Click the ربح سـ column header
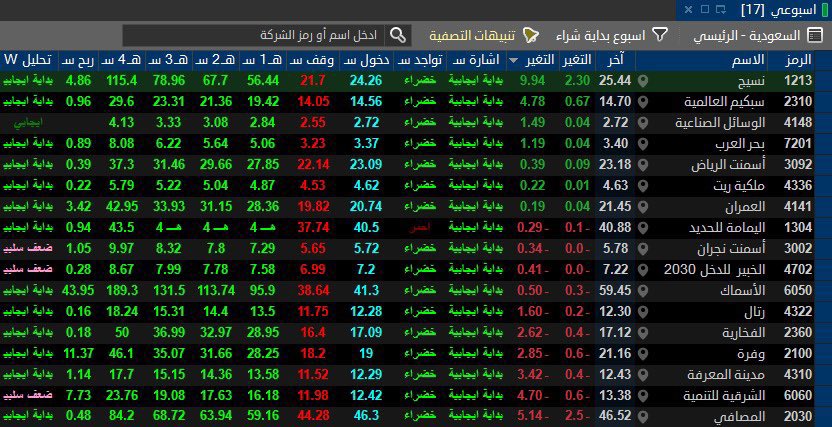 tap(77, 60)
